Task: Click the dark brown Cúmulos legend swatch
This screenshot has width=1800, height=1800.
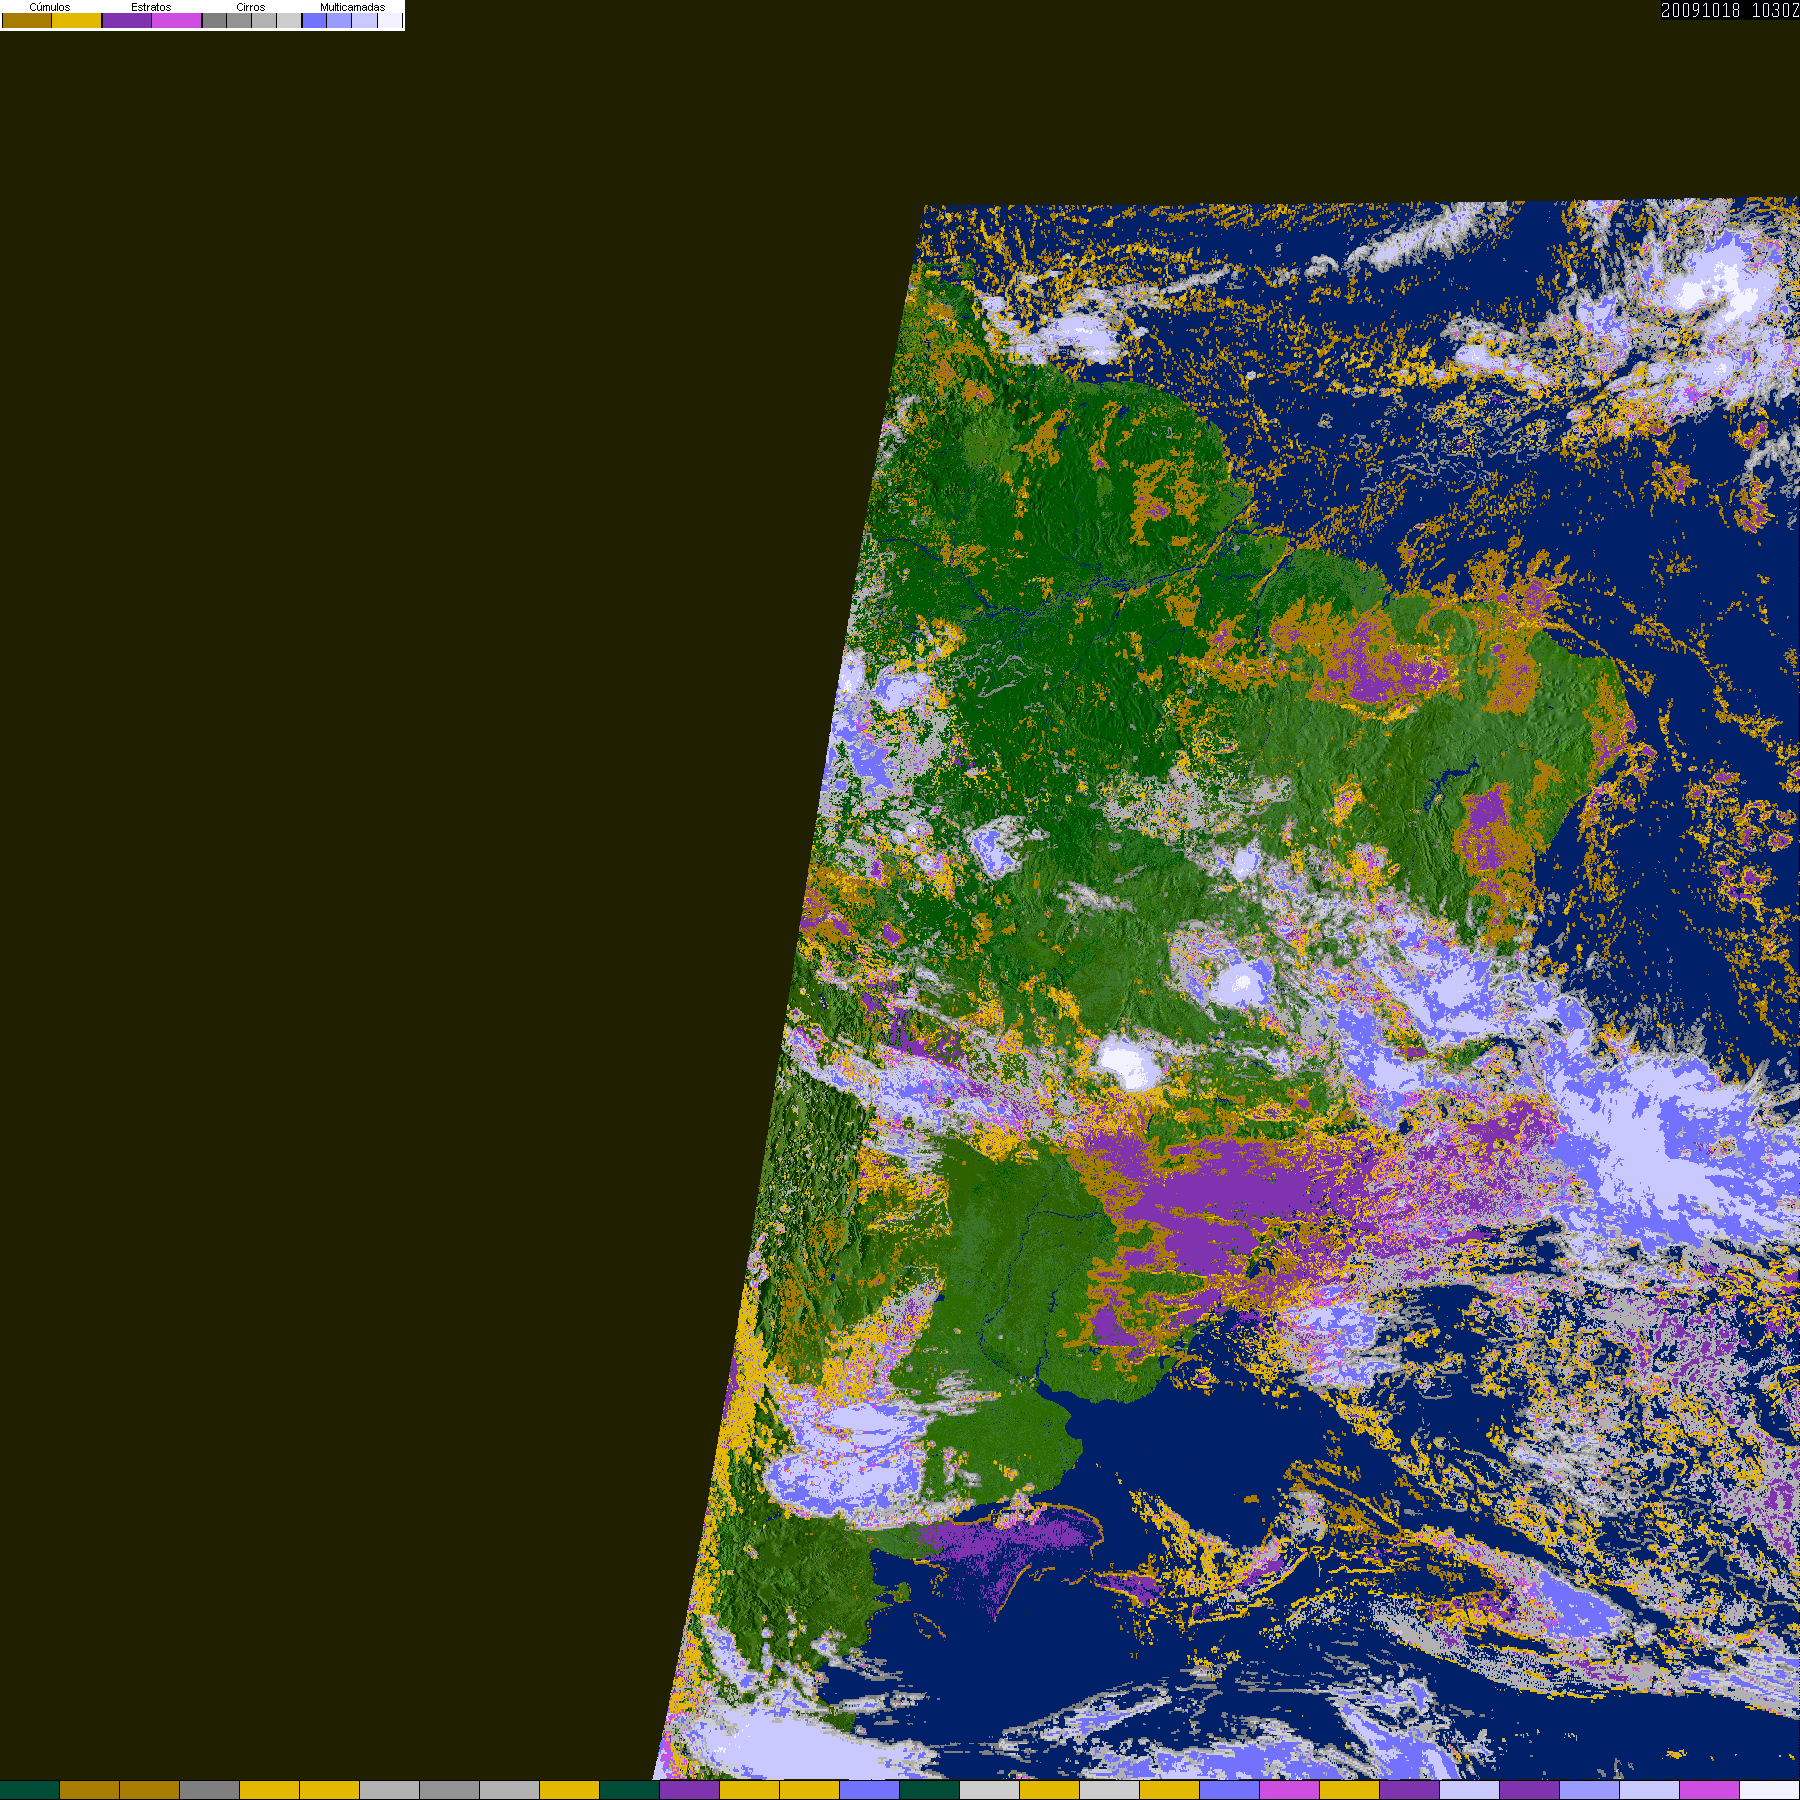Action: coord(27,20)
